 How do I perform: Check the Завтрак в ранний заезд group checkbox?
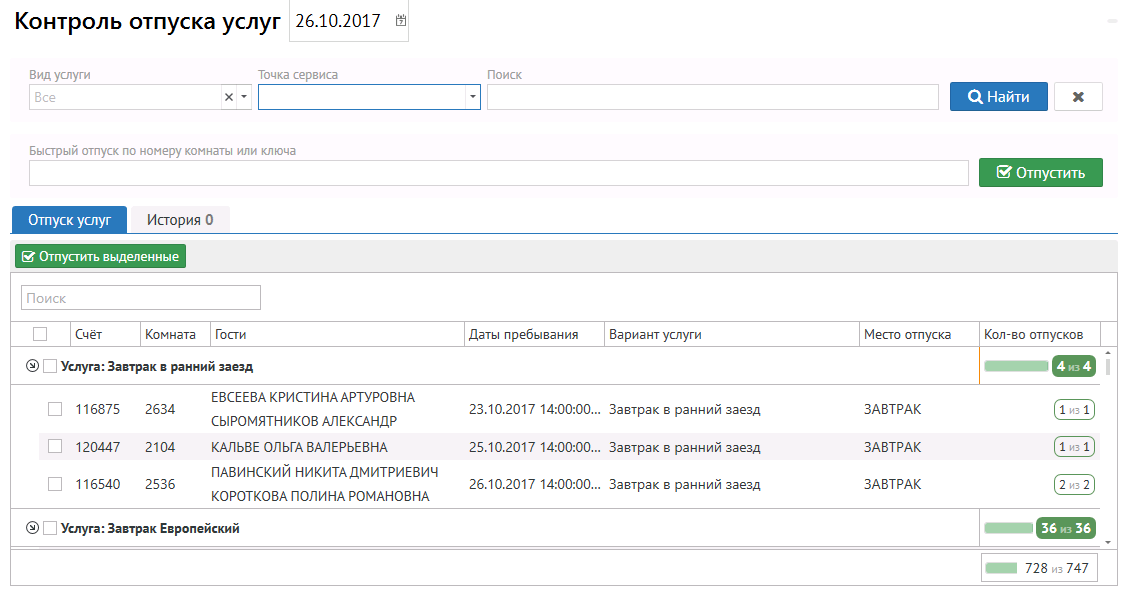[50, 366]
